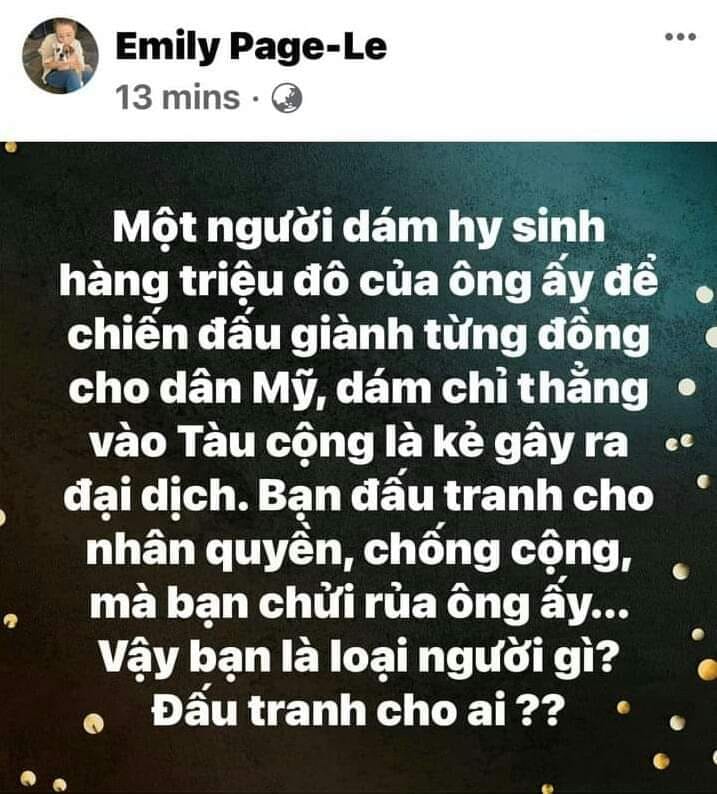The height and width of the screenshot is (794, 717).
Task: Open the three-dot post options menu
Action: click(x=680, y=36)
